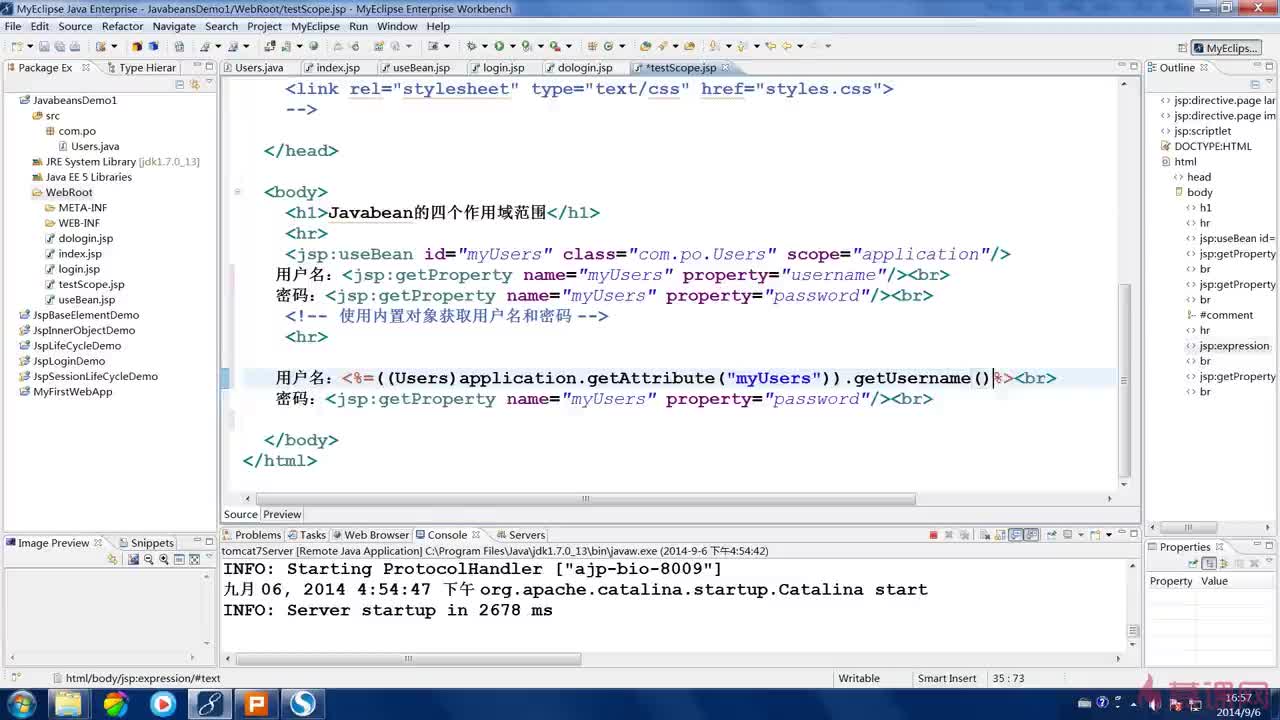Click the Windows Start button

pos(21,704)
